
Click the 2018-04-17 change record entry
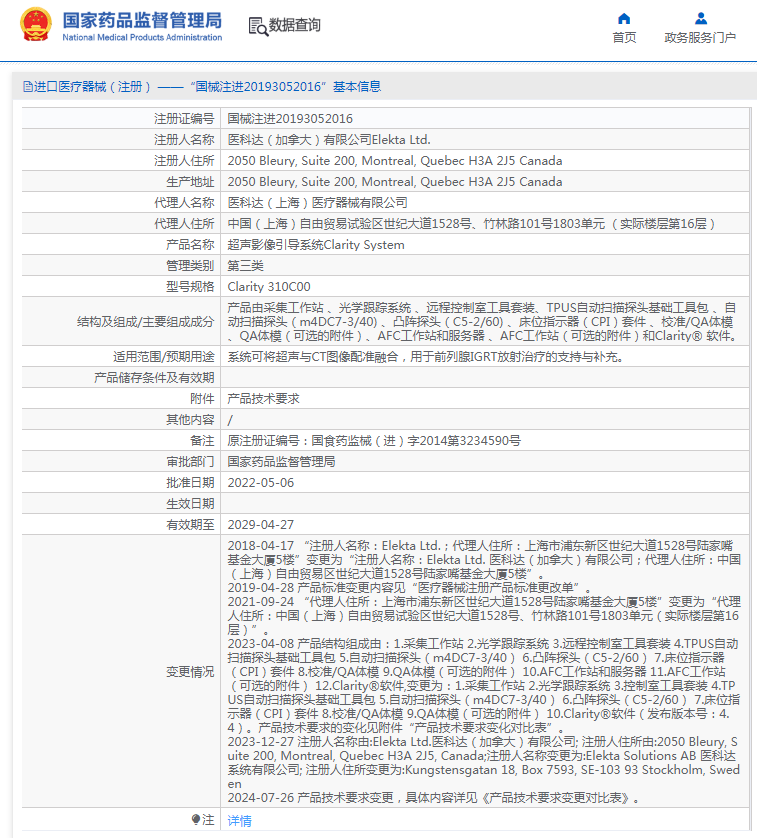coord(484,560)
